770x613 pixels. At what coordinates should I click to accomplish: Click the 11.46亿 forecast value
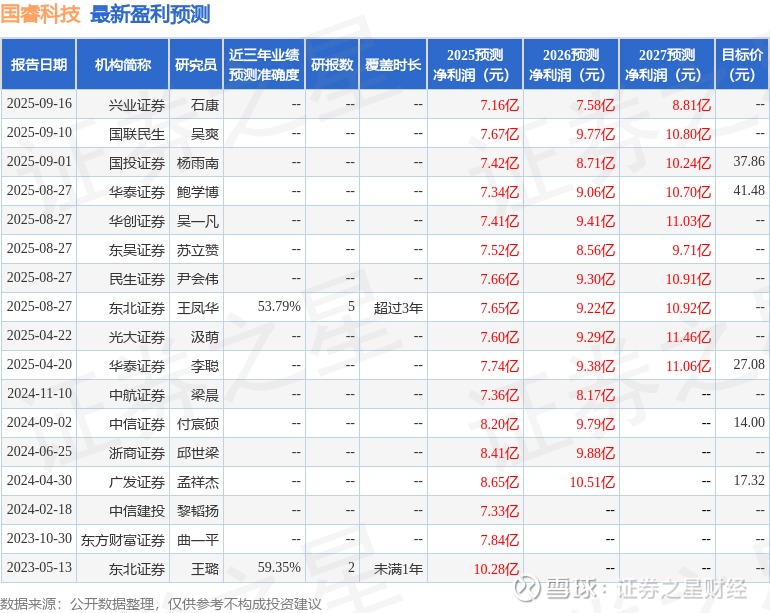click(x=688, y=337)
